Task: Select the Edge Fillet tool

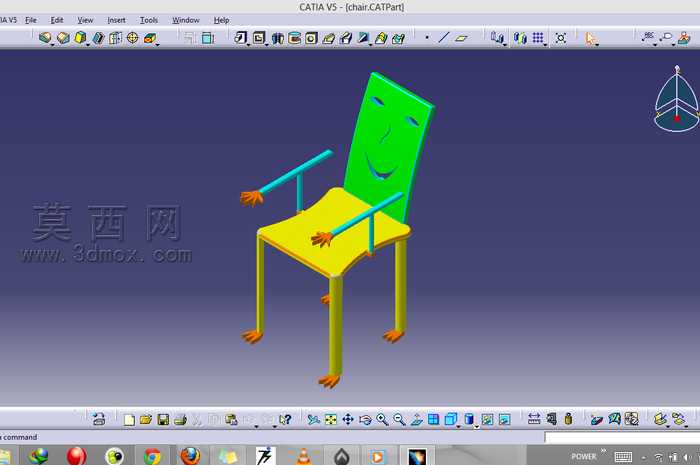Action: [x=240, y=37]
